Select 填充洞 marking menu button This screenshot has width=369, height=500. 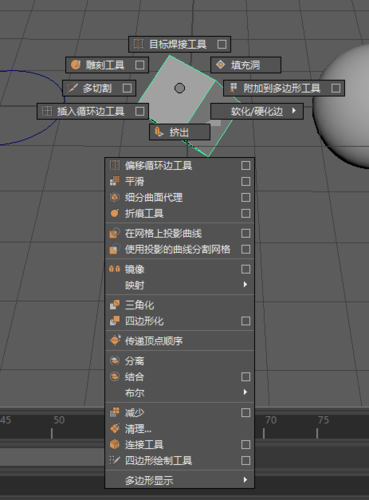click(246, 65)
